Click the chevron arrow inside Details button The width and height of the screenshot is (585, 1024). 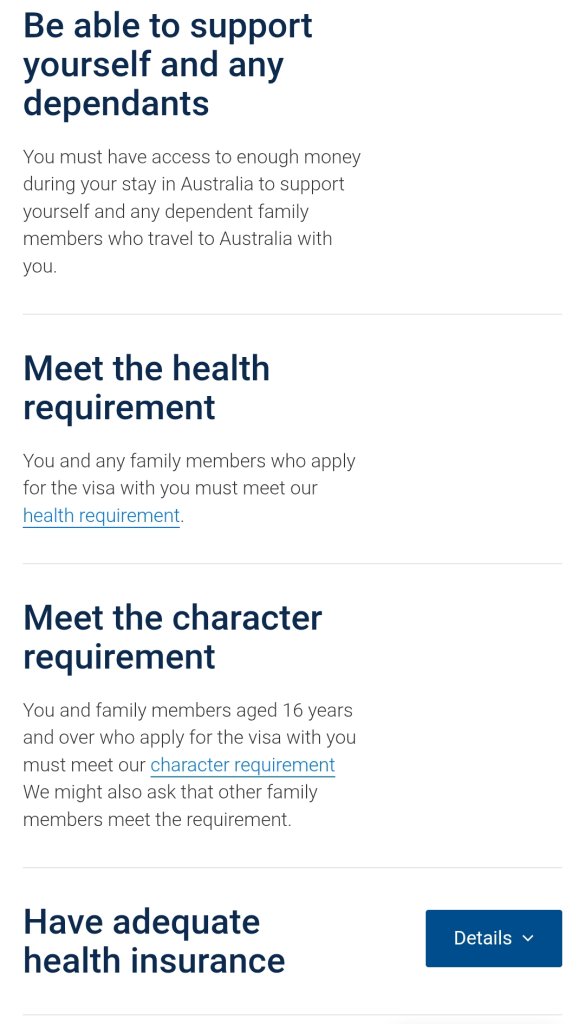[528, 938]
